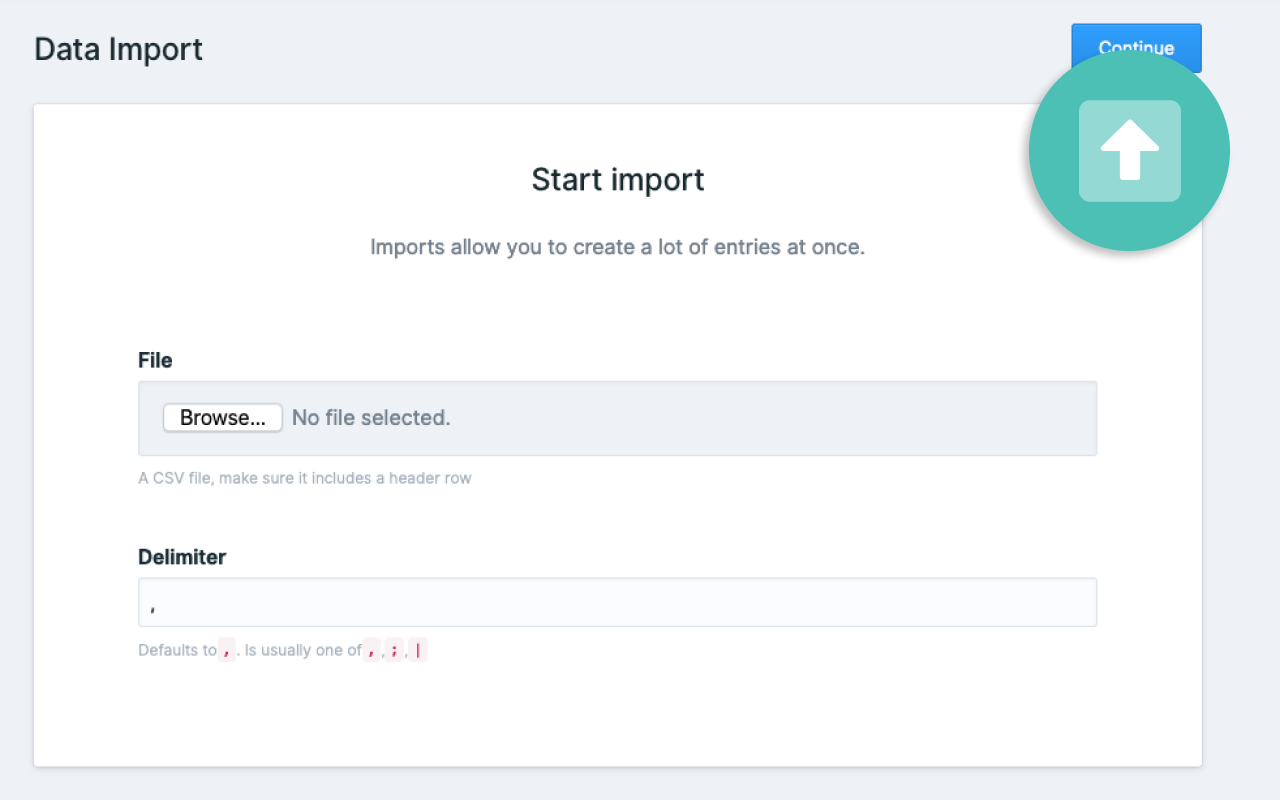Click the 'Imports allow you to create' description
The image size is (1280, 800).
click(617, 247)
